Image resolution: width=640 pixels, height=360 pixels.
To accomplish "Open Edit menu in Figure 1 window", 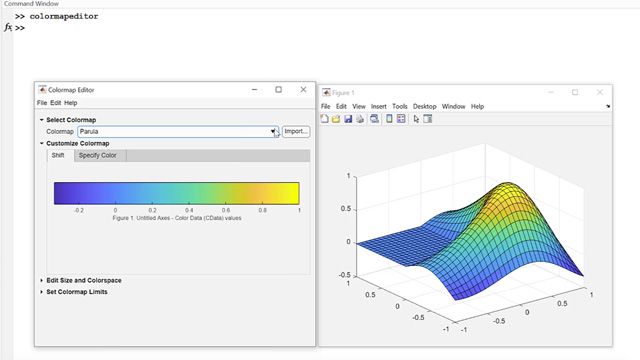I will [341, 106].
